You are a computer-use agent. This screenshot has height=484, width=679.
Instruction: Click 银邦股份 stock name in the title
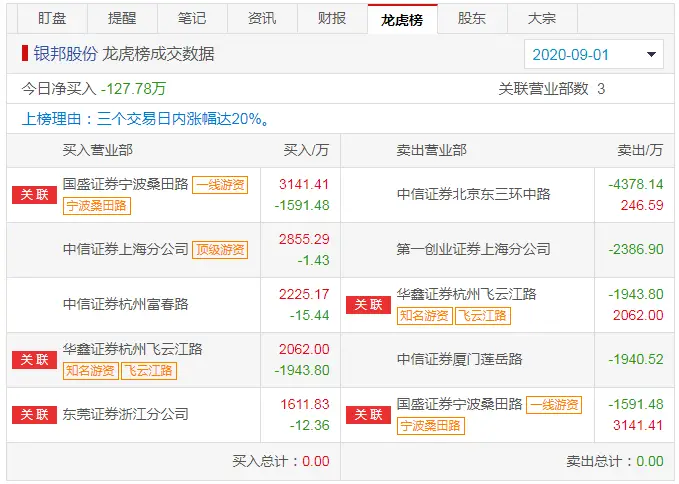(x=65, y=54)
